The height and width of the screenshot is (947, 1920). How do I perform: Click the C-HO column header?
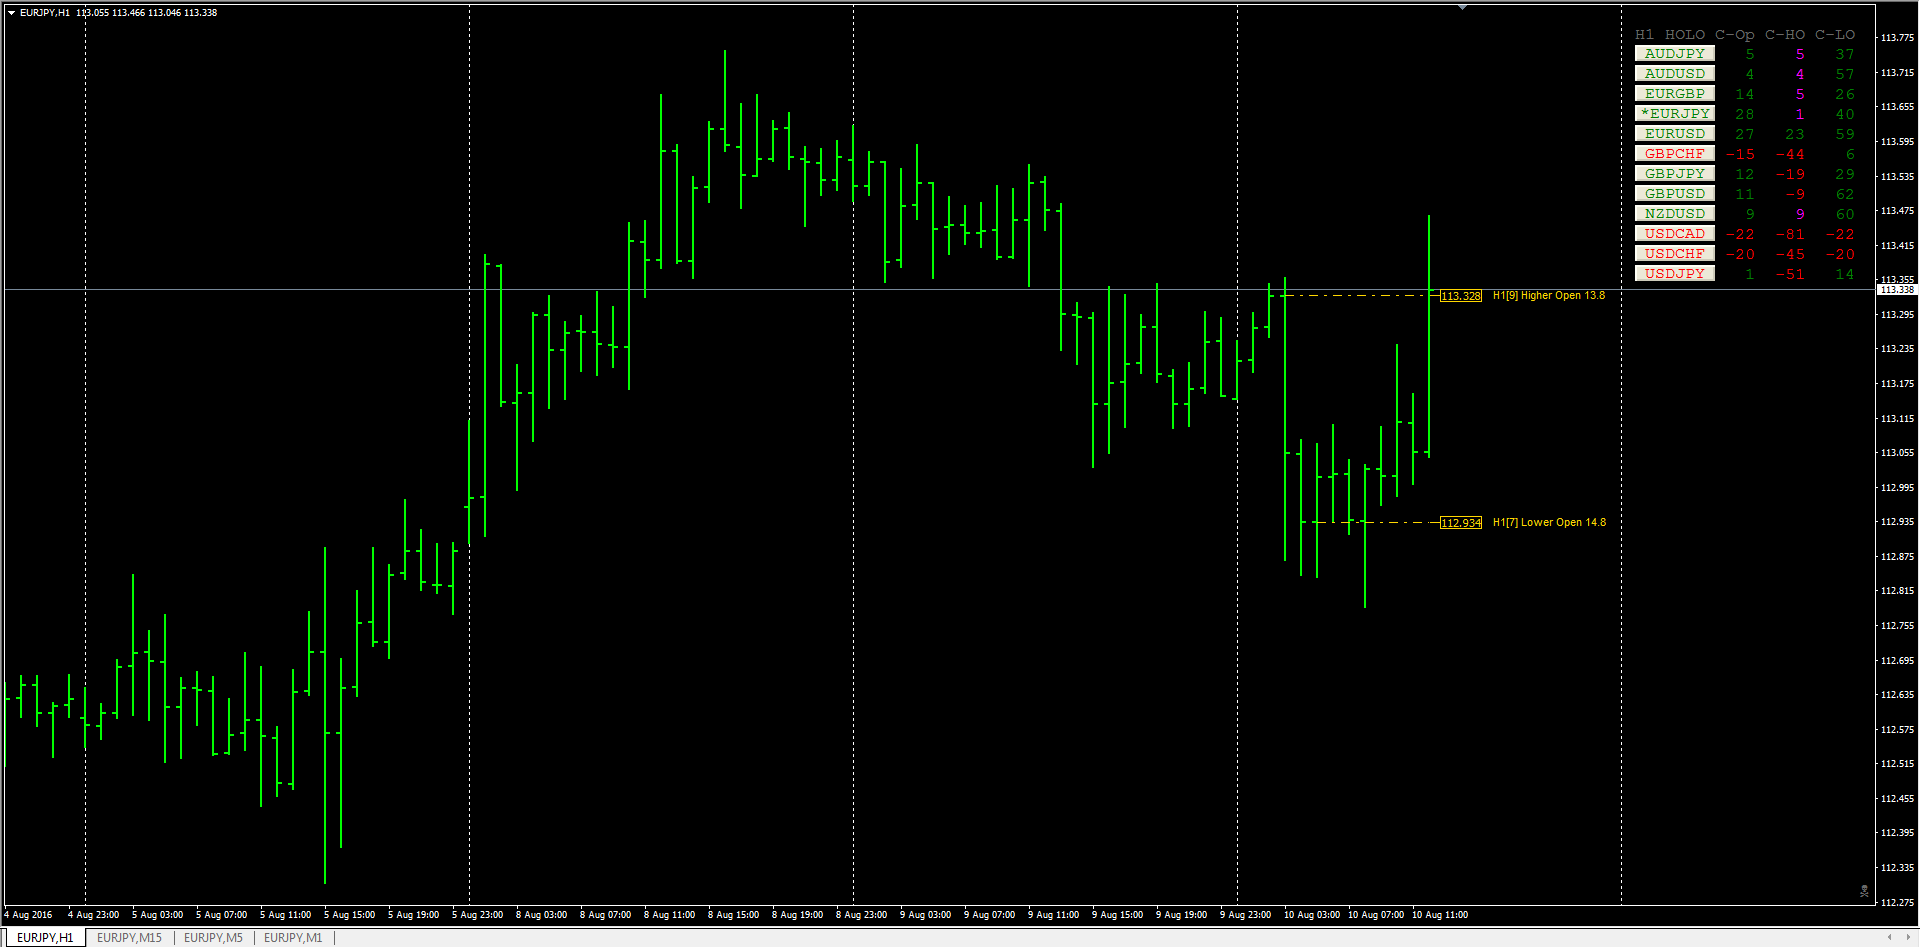pyautogui.click(x=1785, y=35)
